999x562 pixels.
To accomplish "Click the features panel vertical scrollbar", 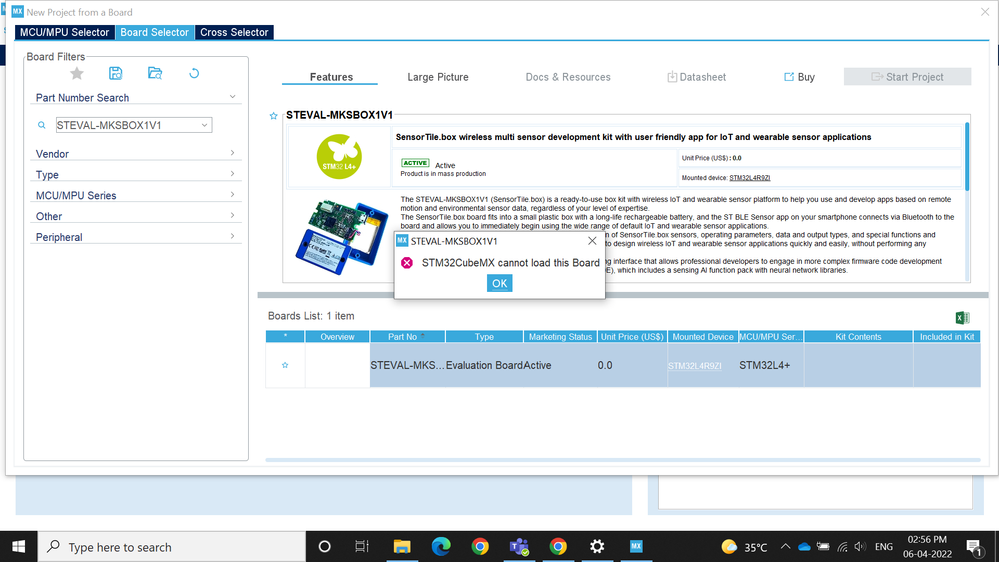I will click(x=967, y=157).
